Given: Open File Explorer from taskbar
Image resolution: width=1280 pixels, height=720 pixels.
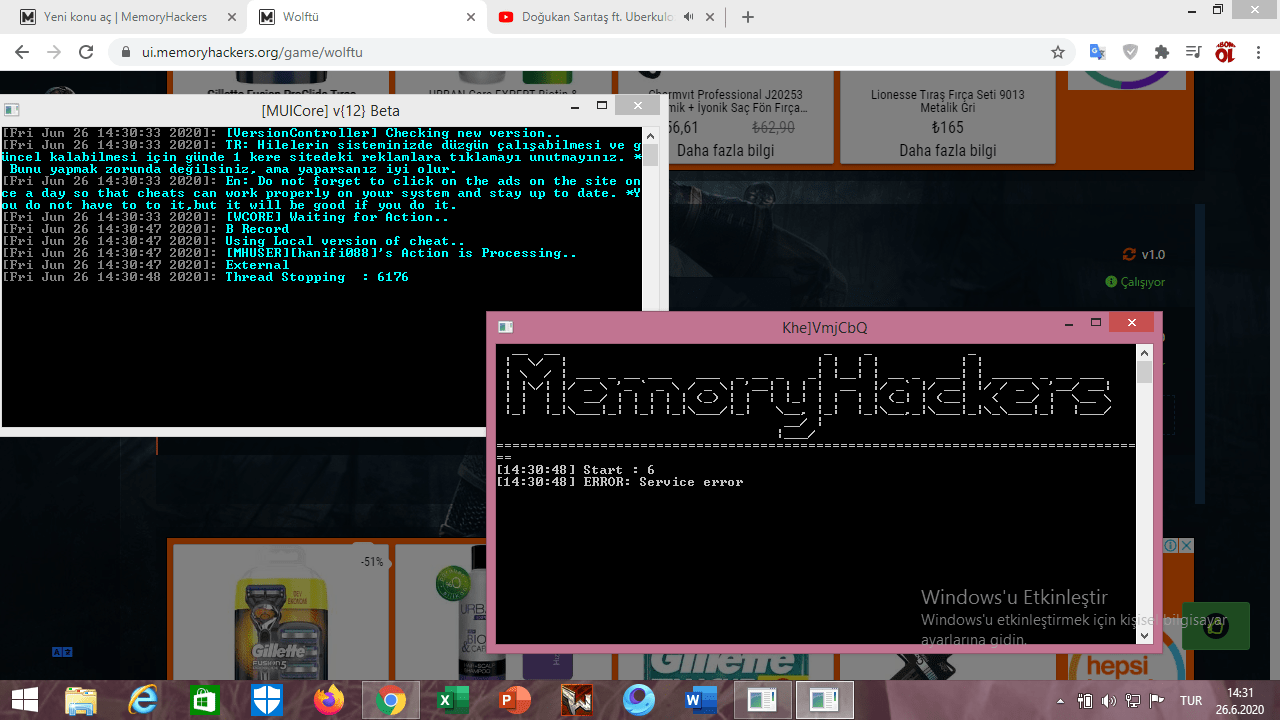Looking at the screenshot, I should coord(81,700).
